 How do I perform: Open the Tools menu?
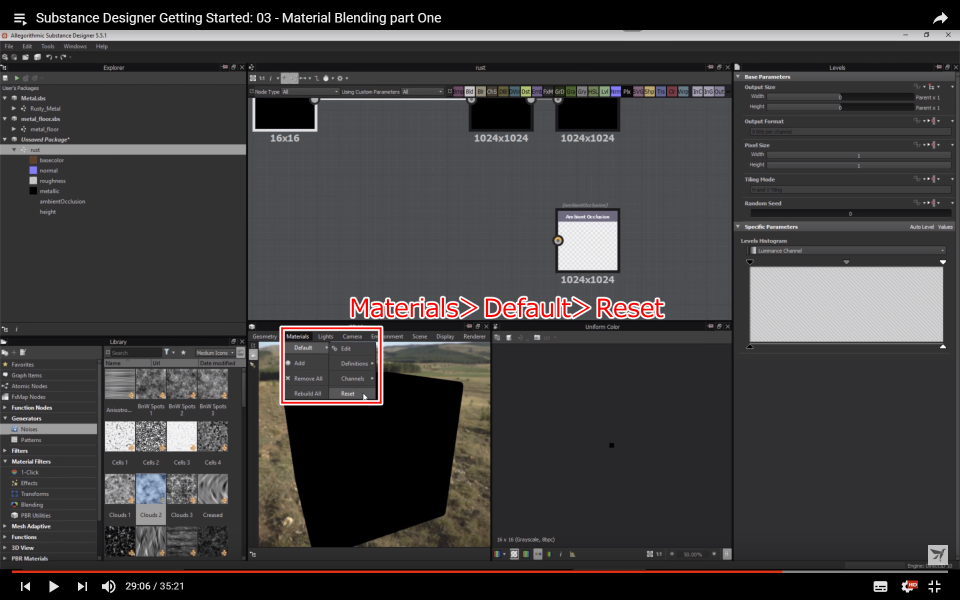click(x=48, y=47)
